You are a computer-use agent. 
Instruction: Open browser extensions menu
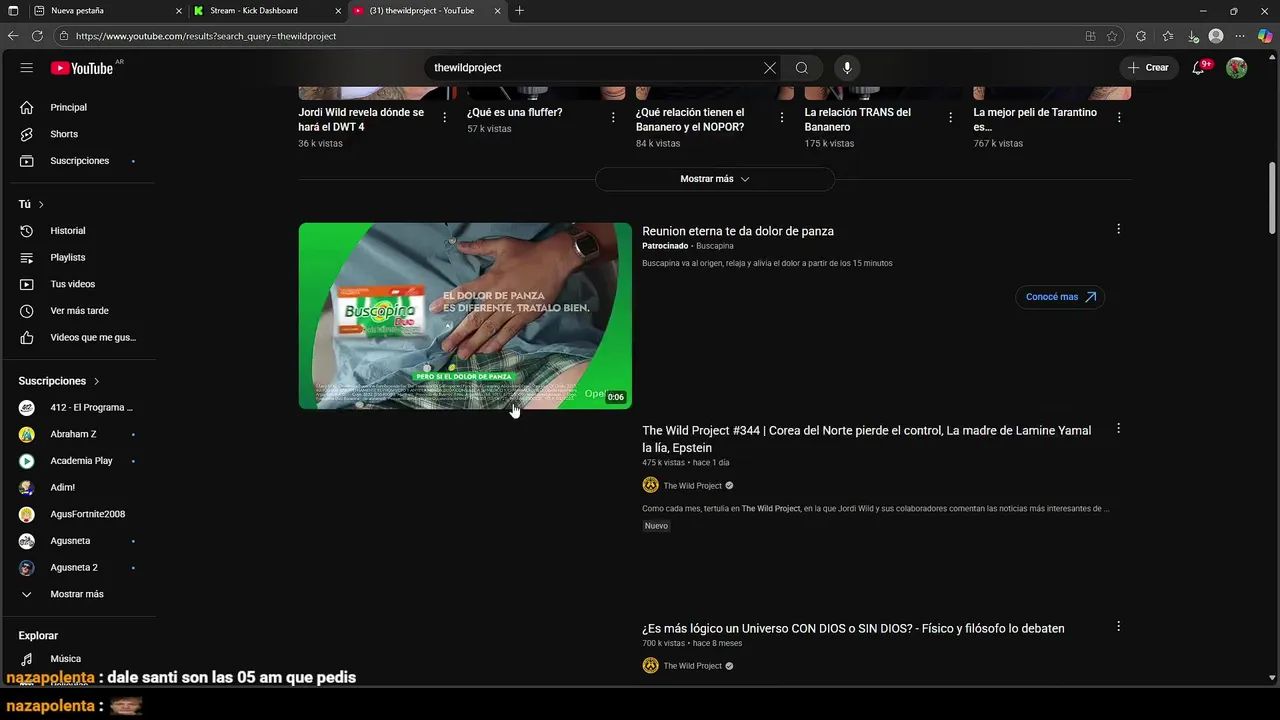(x=1141, y=36)
